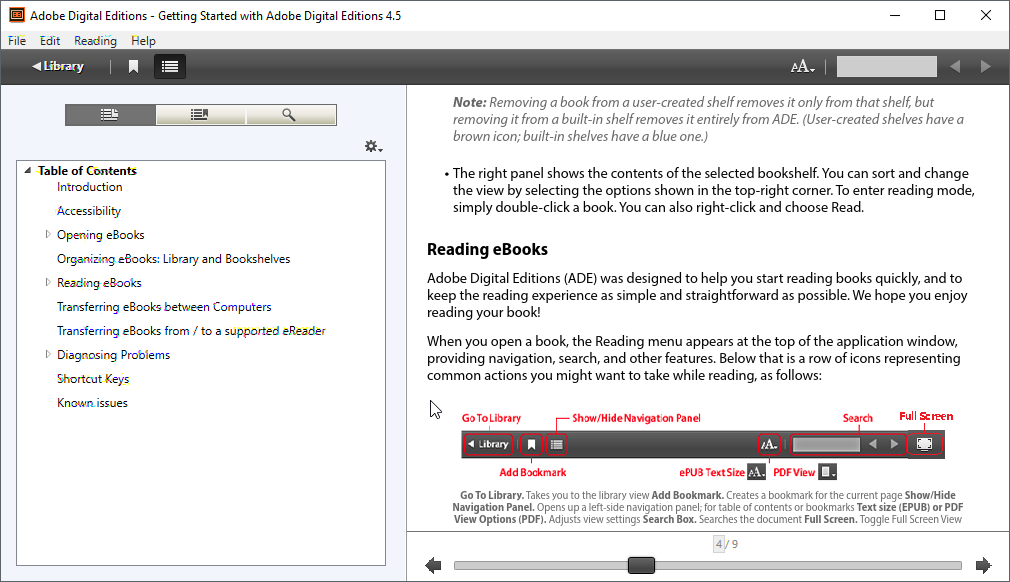The image size is (1010, 582).
Task: Open the navigation panel gear options menu
Action: pos(374,147)
